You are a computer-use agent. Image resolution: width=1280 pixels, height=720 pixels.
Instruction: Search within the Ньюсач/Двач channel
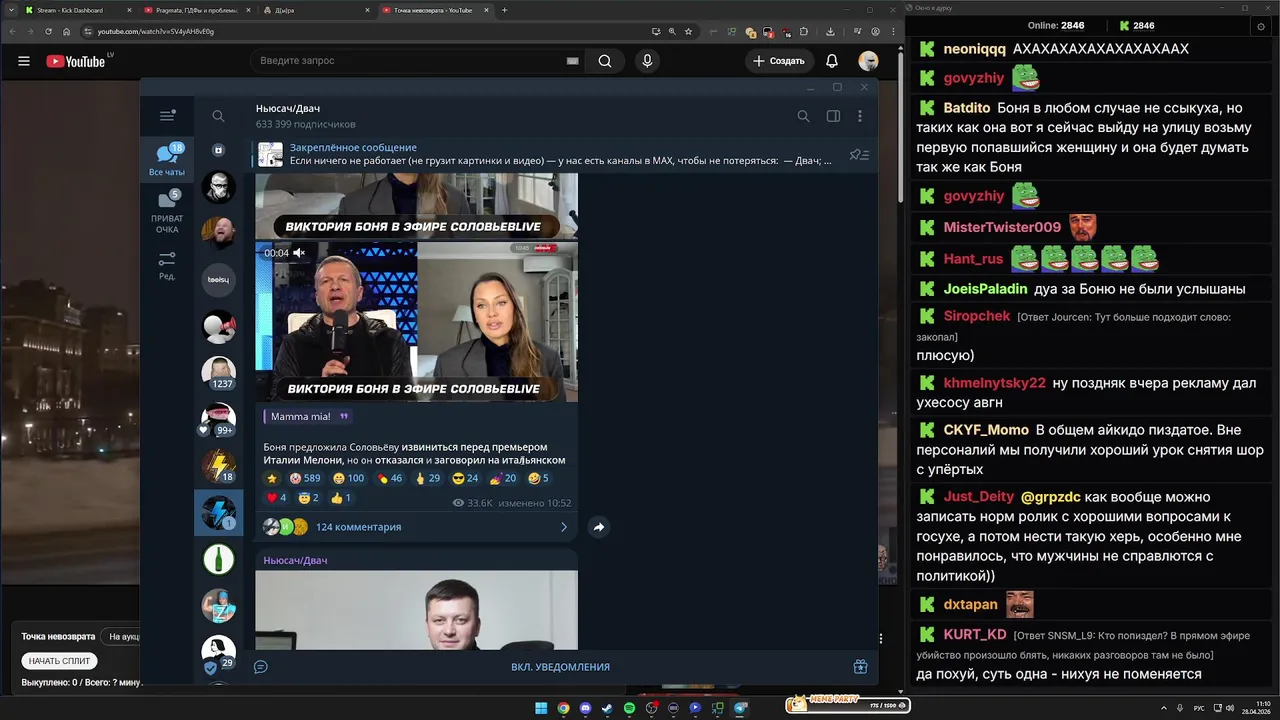click(x=803, y=116)
